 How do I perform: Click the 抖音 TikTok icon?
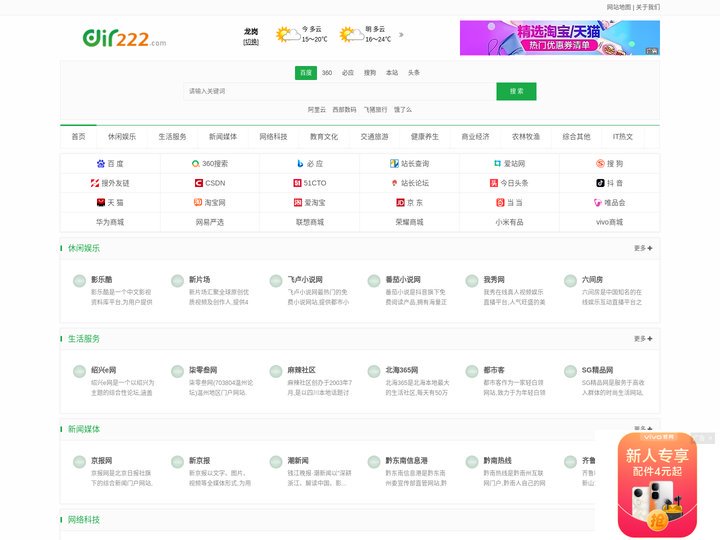pos(600,183)
